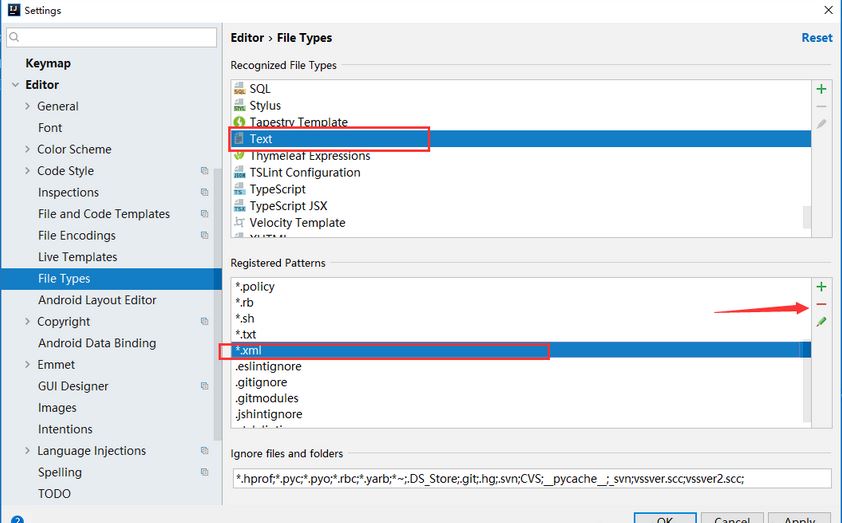Select the .gitignore pattern
The height and width of the screenshot is (523, 842).
pyautogui.click(x=521, y=382)
